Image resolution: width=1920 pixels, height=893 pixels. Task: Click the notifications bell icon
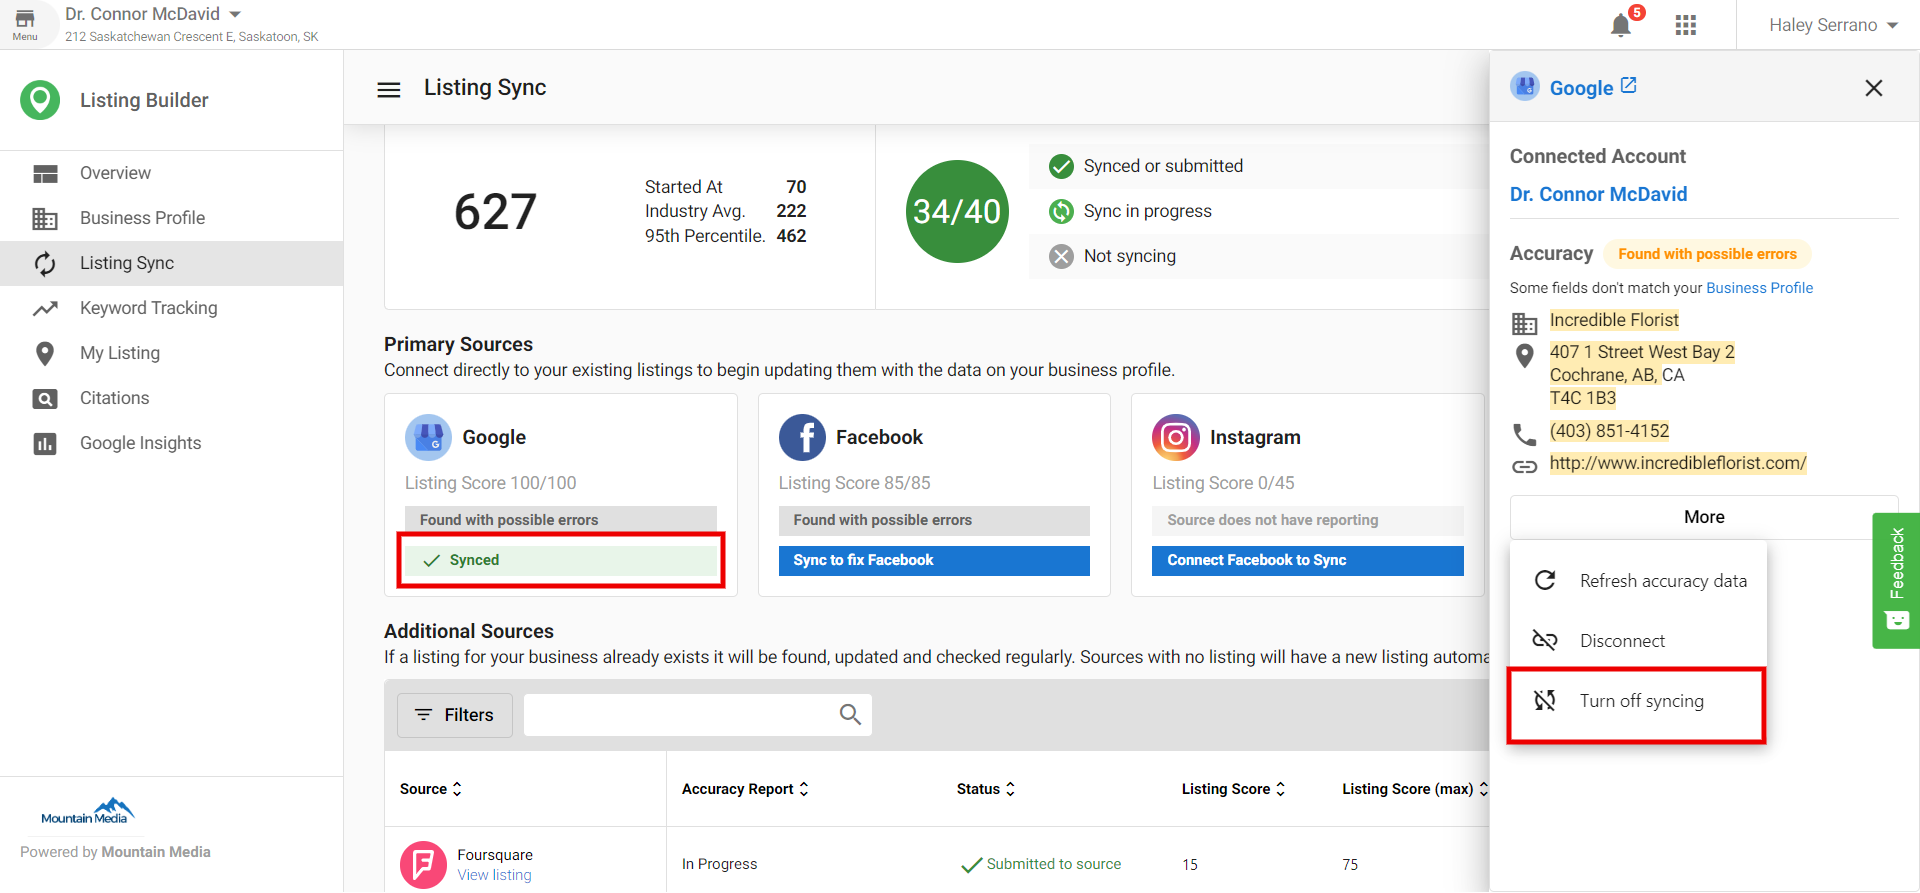(1620, 25)
